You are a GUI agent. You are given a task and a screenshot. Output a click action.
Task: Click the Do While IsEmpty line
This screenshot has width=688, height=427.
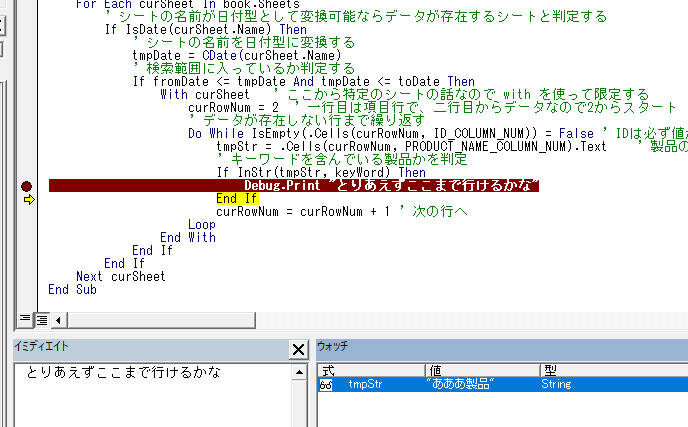click(391, 133)
